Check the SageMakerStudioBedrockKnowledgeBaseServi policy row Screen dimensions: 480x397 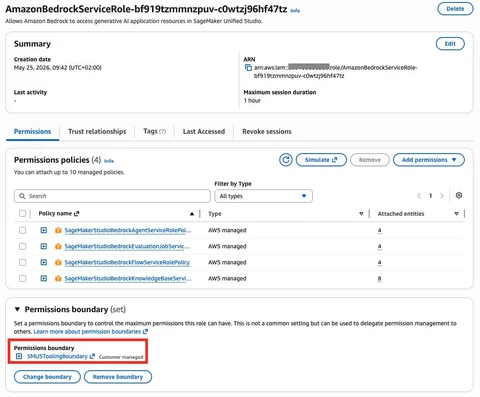coord(22,278)
